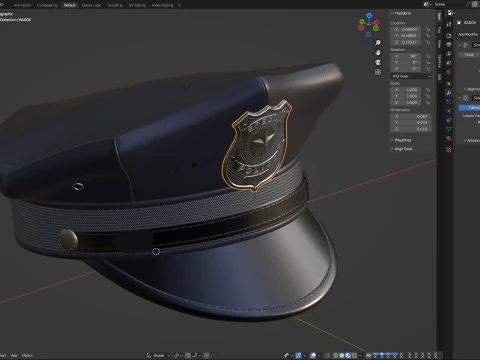
Task: Select the Default workspace tab
Action: click(x=69, y=5)
